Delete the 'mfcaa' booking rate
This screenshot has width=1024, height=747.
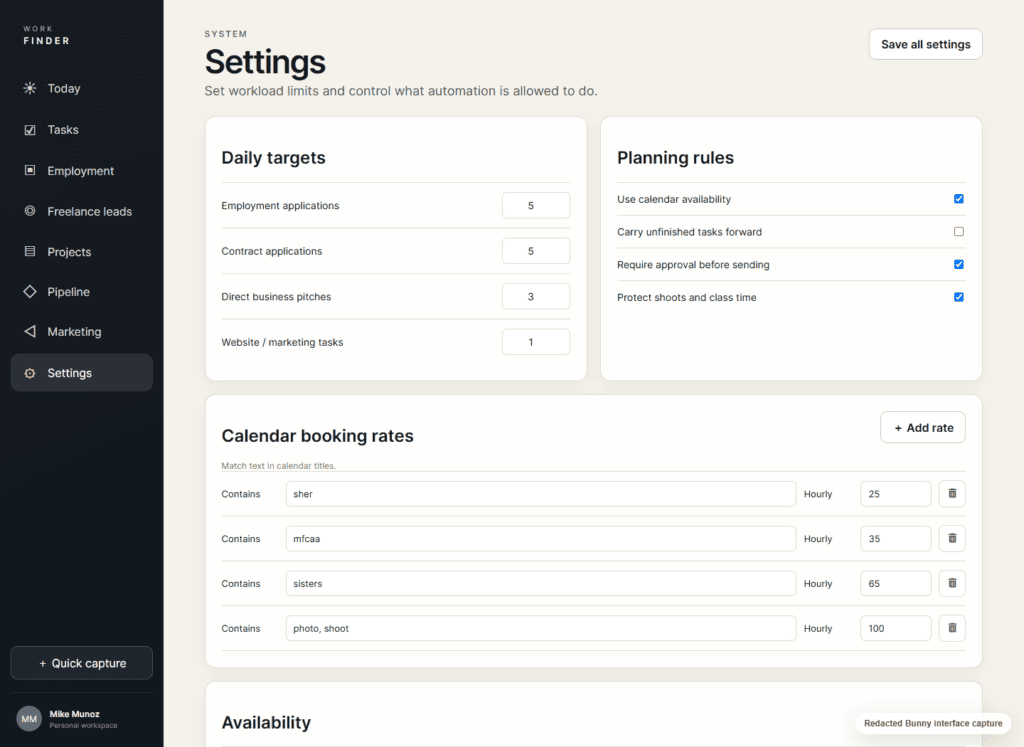(952, 539)
